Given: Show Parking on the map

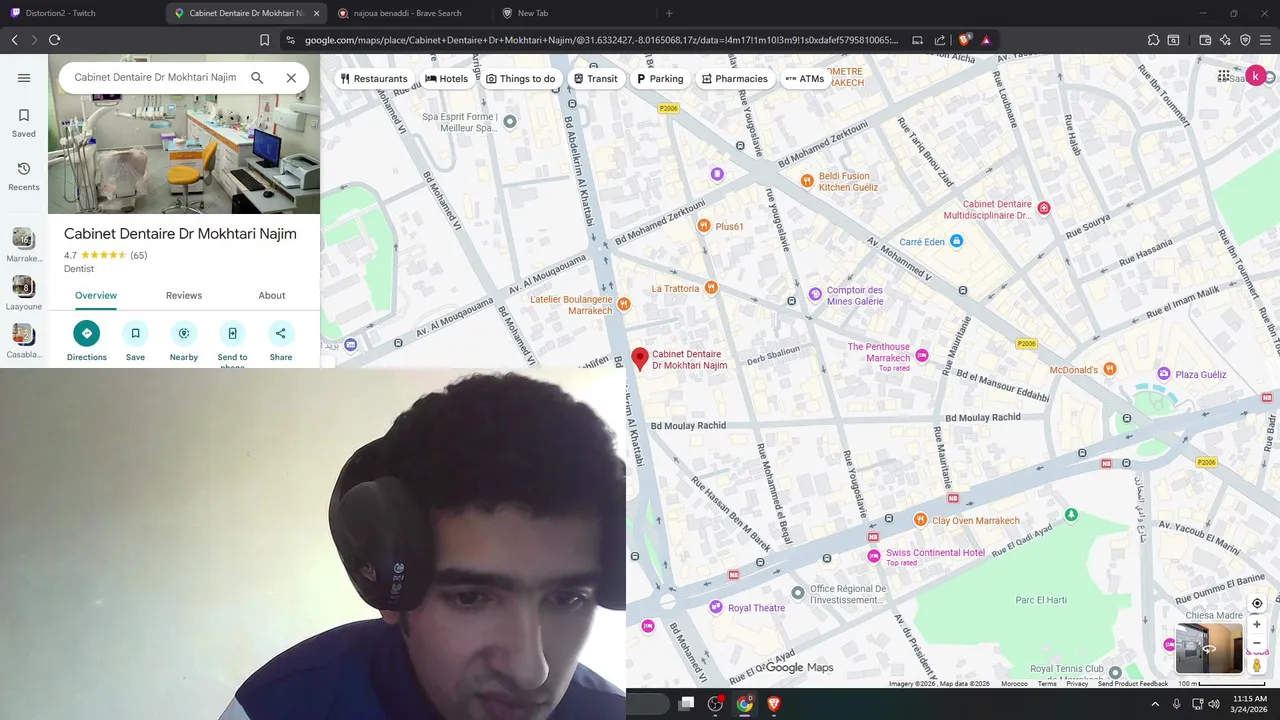Looking at the screenshot, I should point(660,78).
